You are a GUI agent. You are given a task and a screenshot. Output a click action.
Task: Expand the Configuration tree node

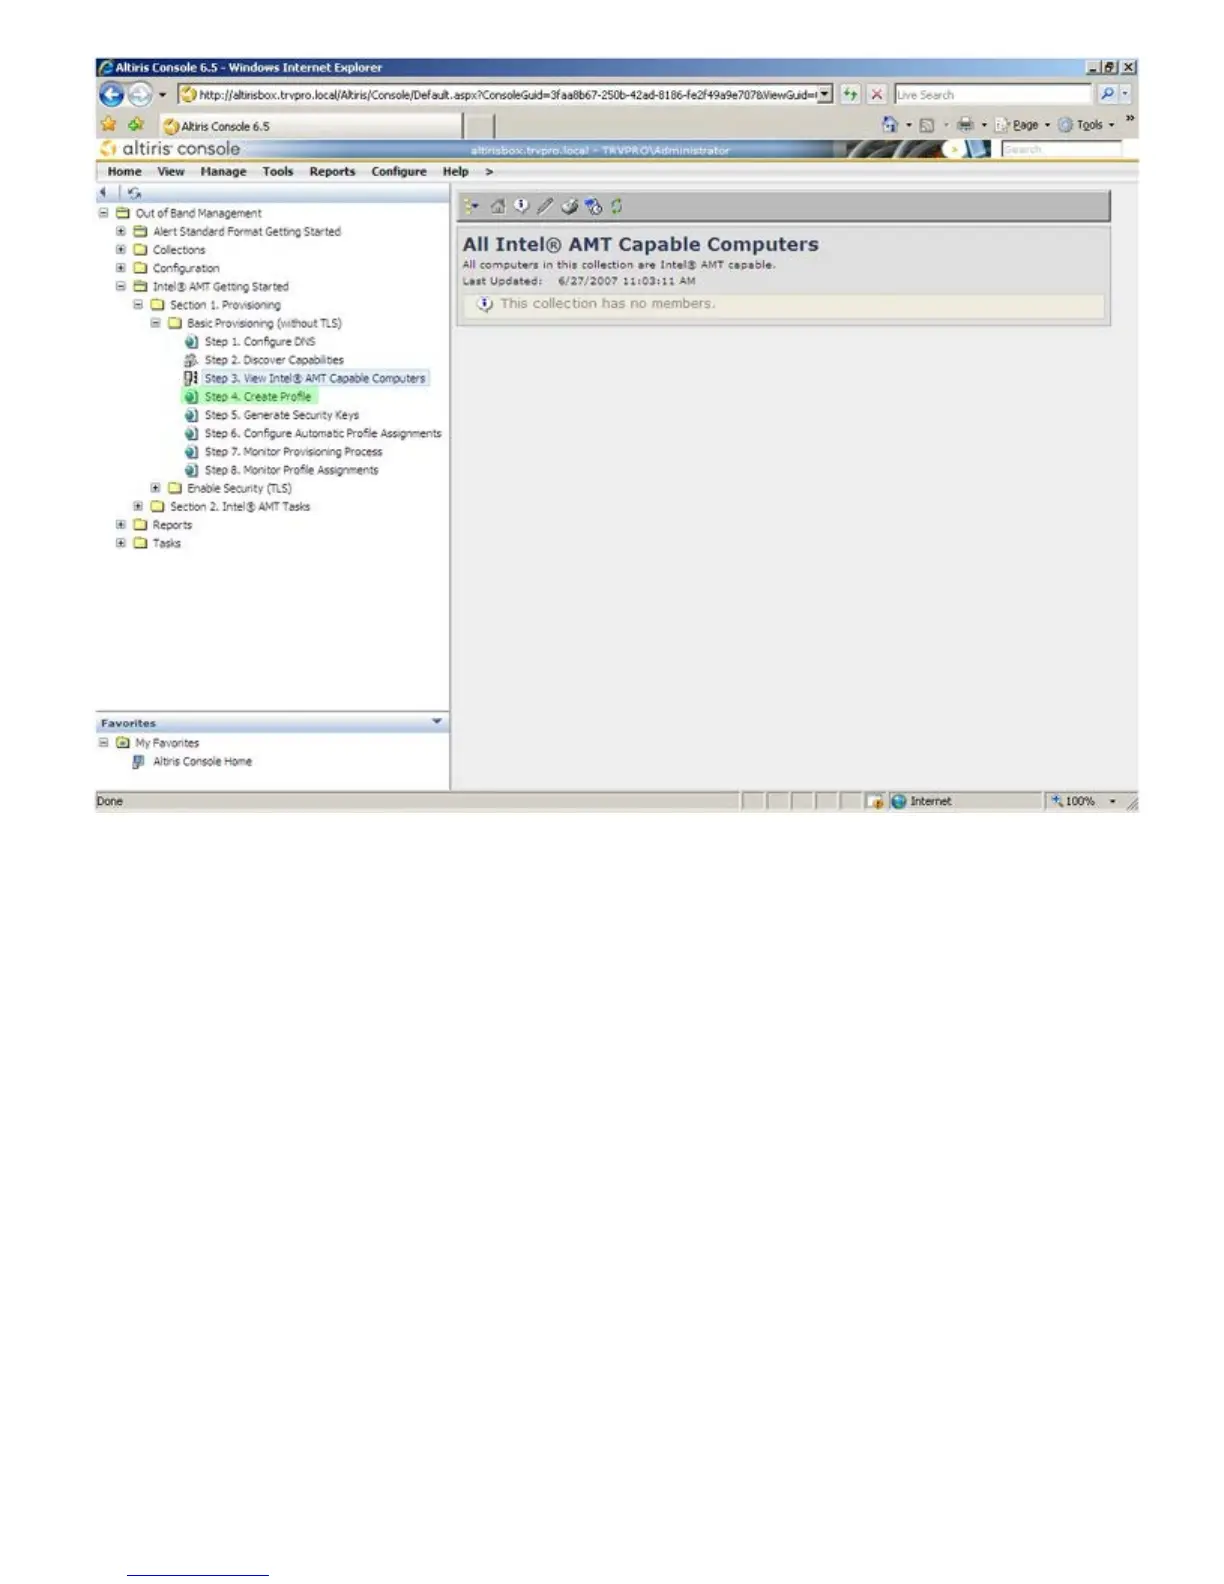click(x=121, y=268)
